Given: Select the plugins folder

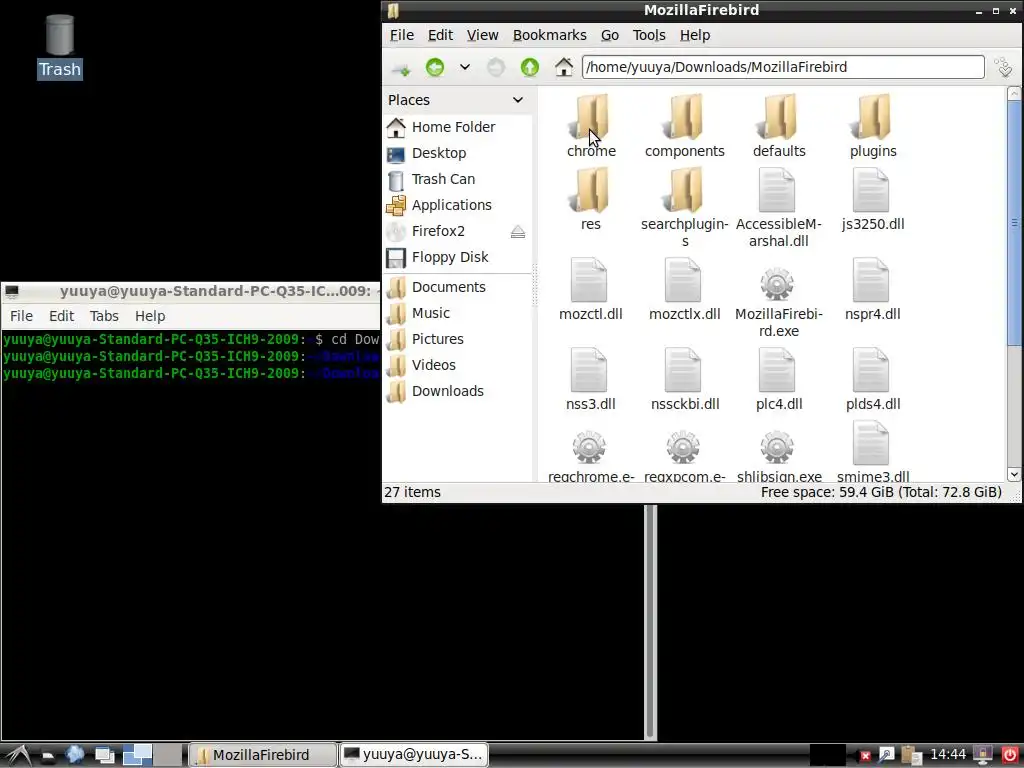Looking at the screenshot, I should tap(872, 117).
